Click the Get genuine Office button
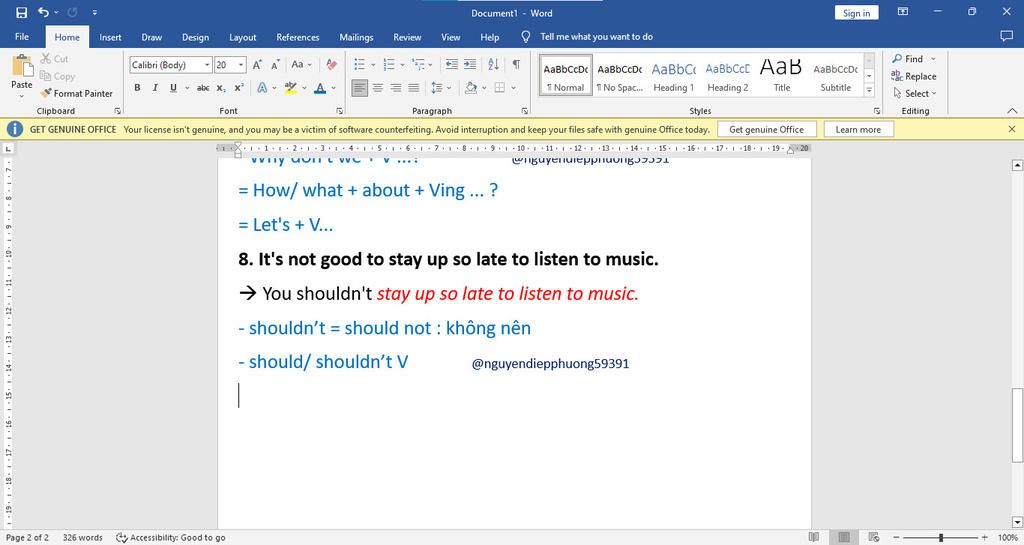The image size is (1024, 545). pos(766,129)
